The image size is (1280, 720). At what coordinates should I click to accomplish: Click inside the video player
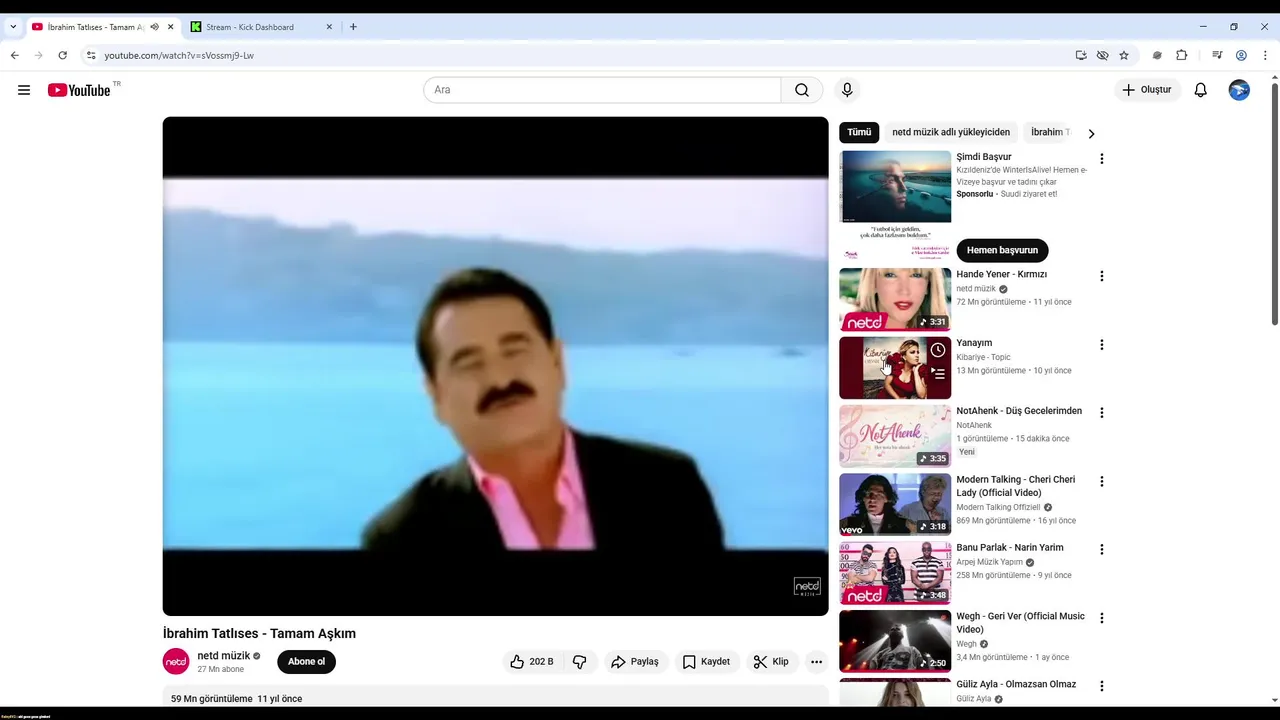tap(495, 366)
